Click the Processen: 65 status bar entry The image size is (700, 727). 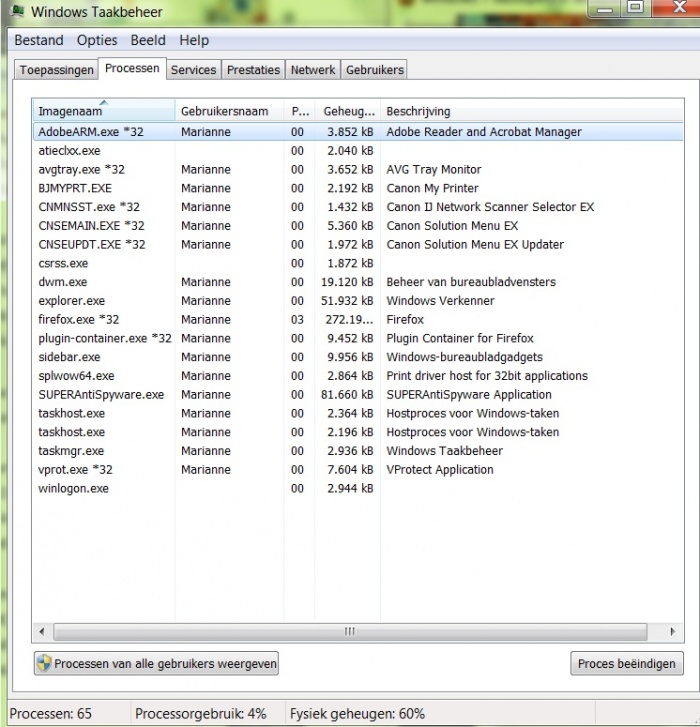click(x=51, y=714)
